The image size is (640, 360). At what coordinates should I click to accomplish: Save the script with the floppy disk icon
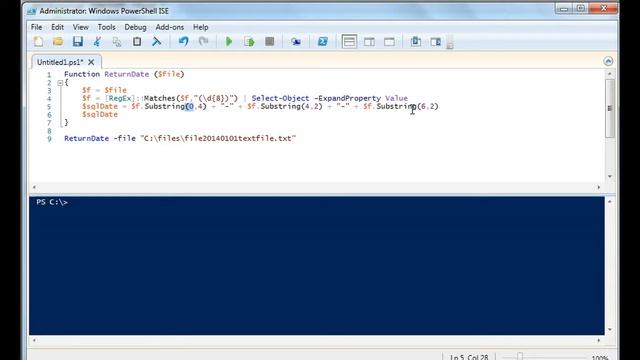pos(78,41)
